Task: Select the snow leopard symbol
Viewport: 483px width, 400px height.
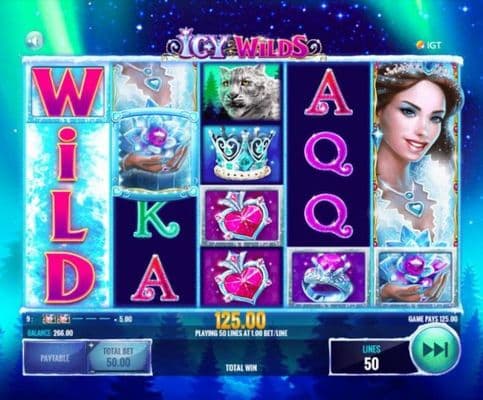Action: [x=242, y=92]
